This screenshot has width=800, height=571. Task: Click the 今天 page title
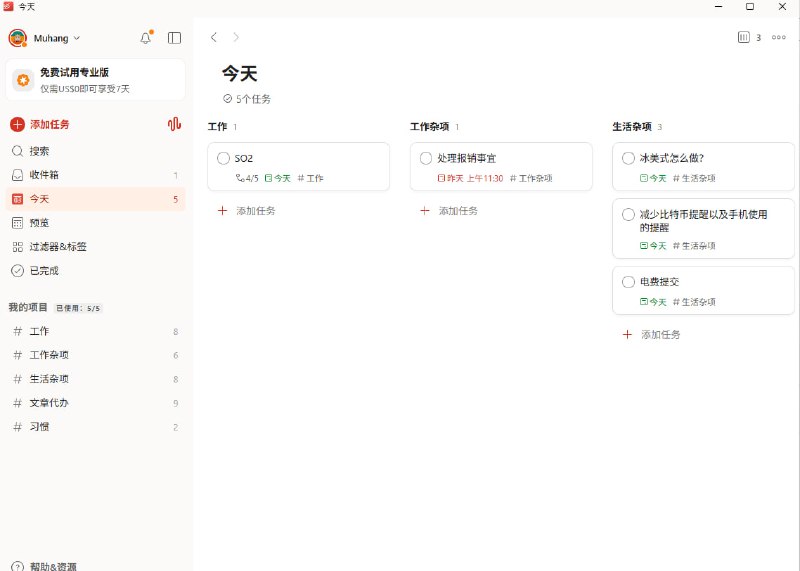click(x=240, y=73)
